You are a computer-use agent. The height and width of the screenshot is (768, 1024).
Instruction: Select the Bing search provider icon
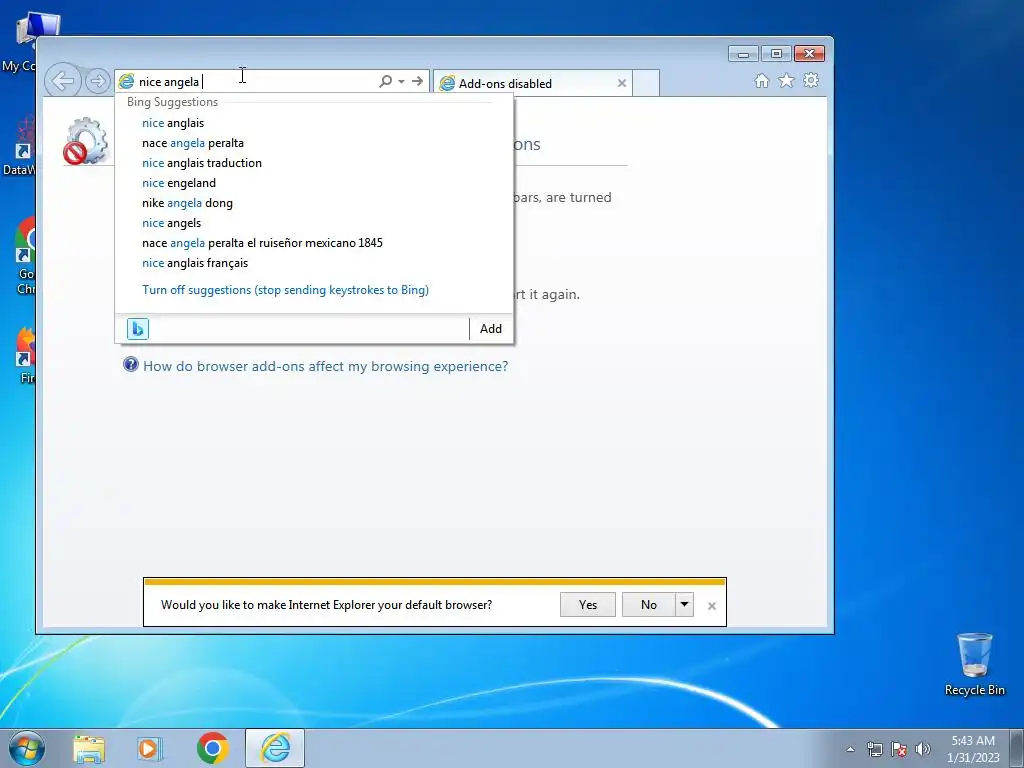tap(138, 328)
